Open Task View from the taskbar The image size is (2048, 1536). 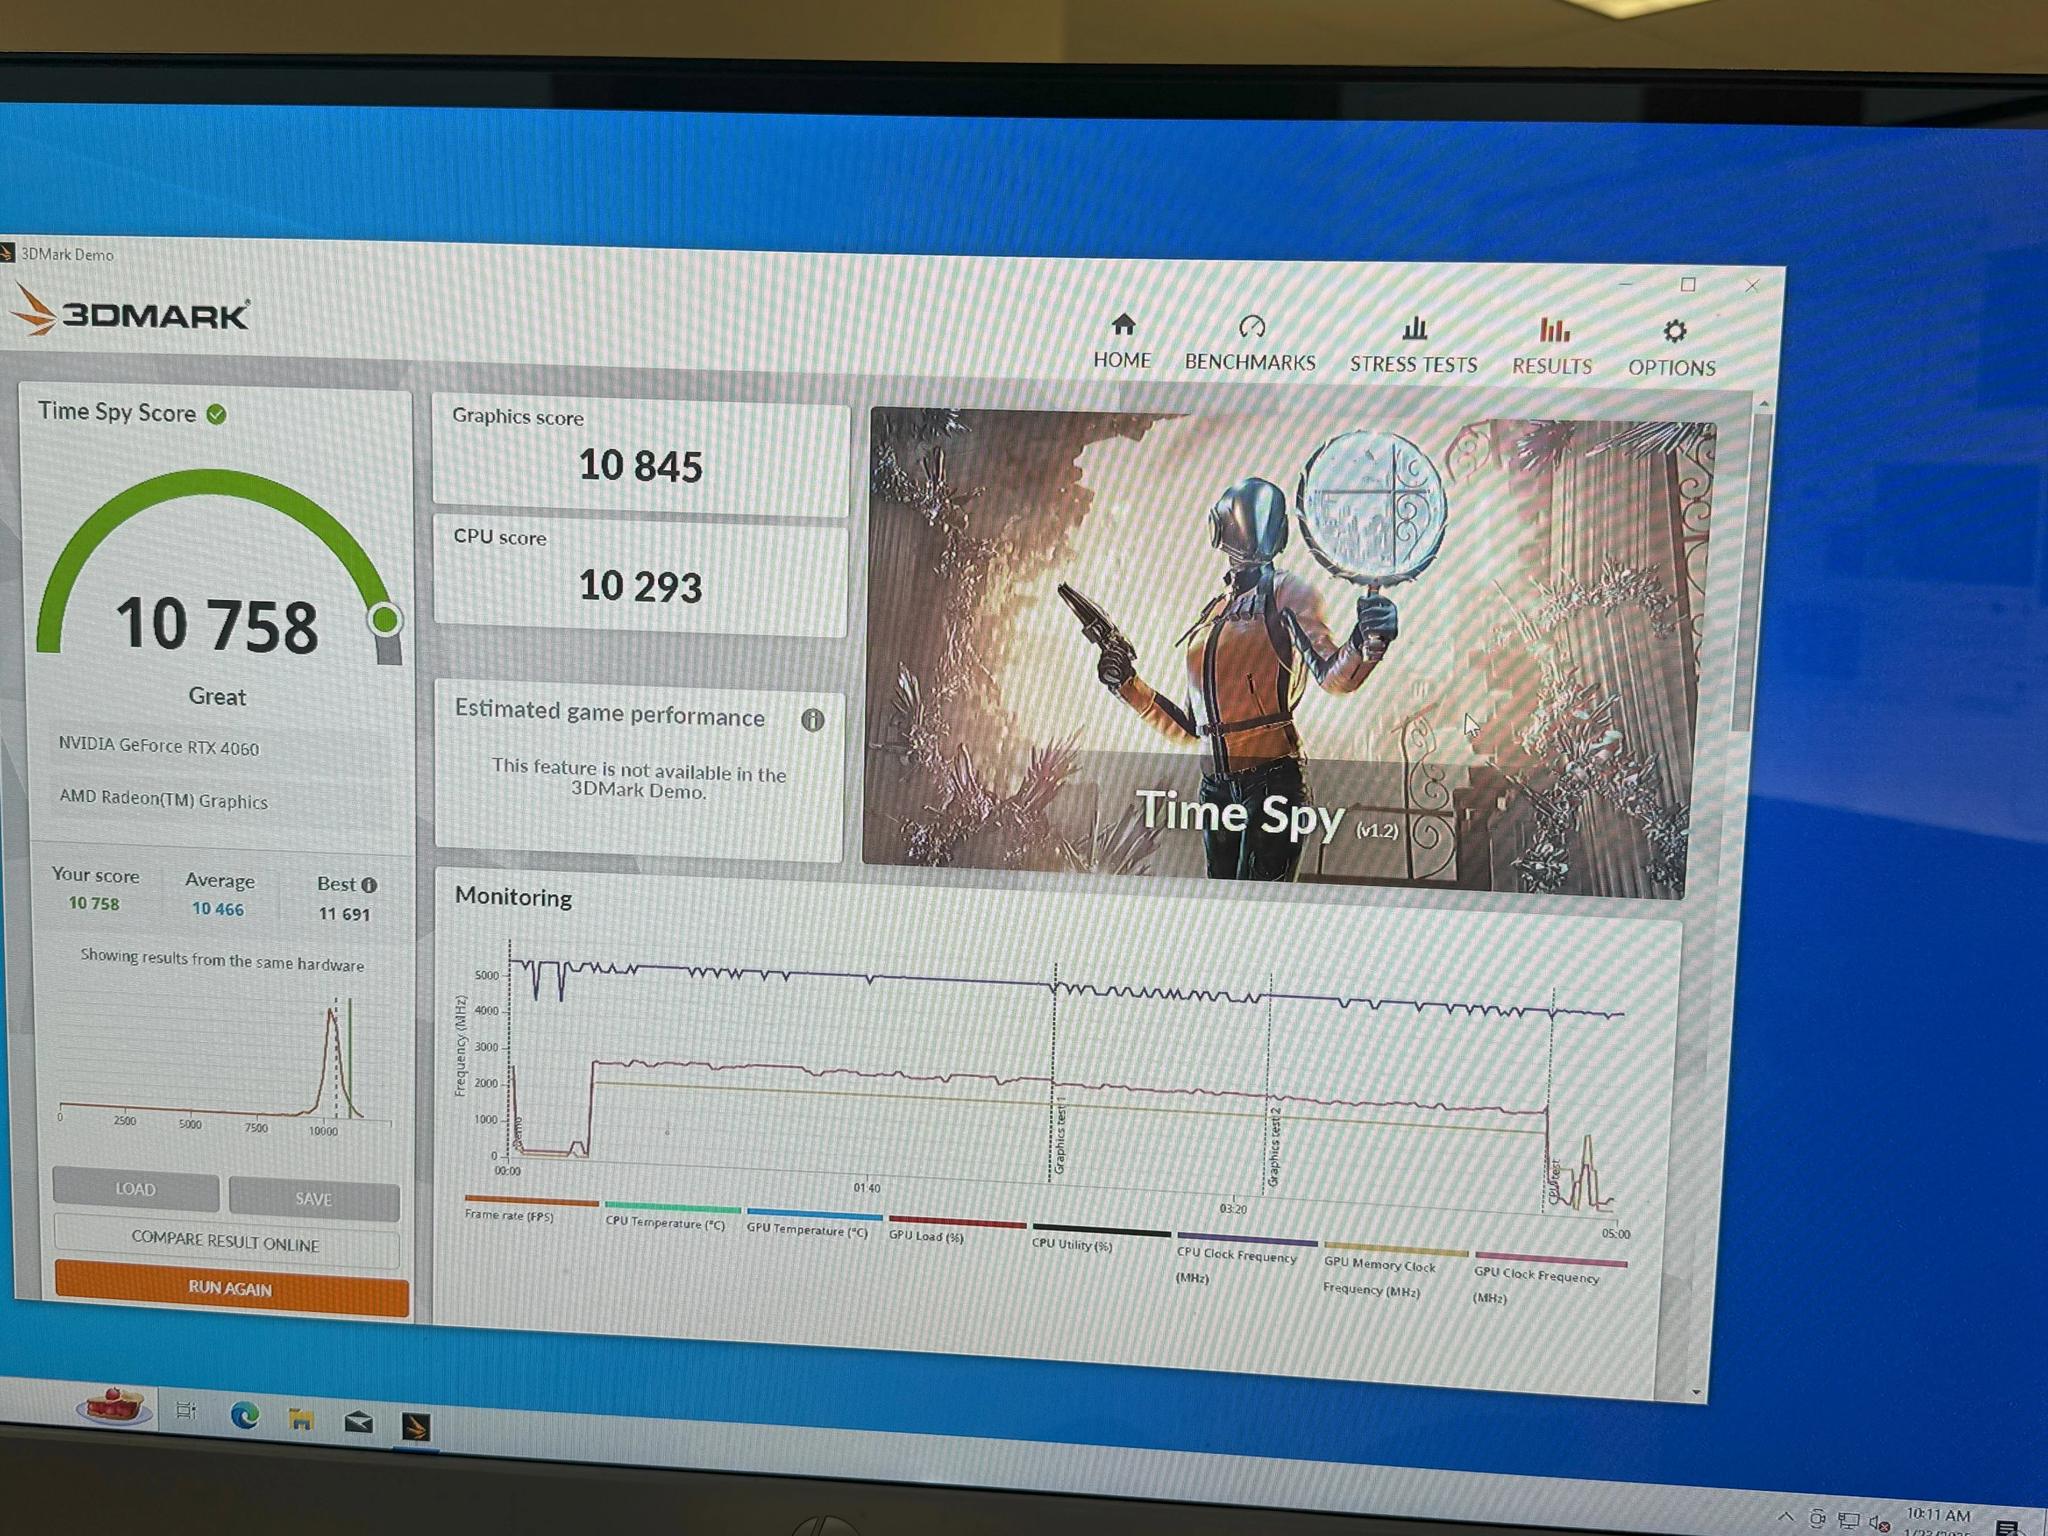pyautogui.click(x=186, y=1410)
